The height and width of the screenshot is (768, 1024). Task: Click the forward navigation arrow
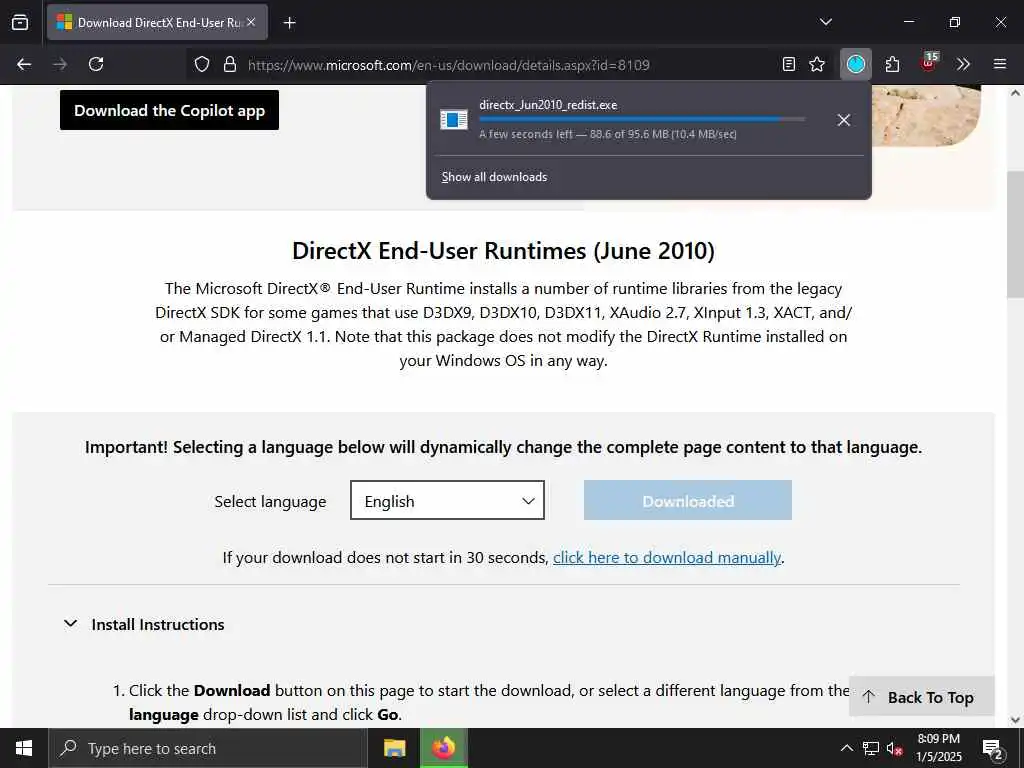click(x=60, y=64)
